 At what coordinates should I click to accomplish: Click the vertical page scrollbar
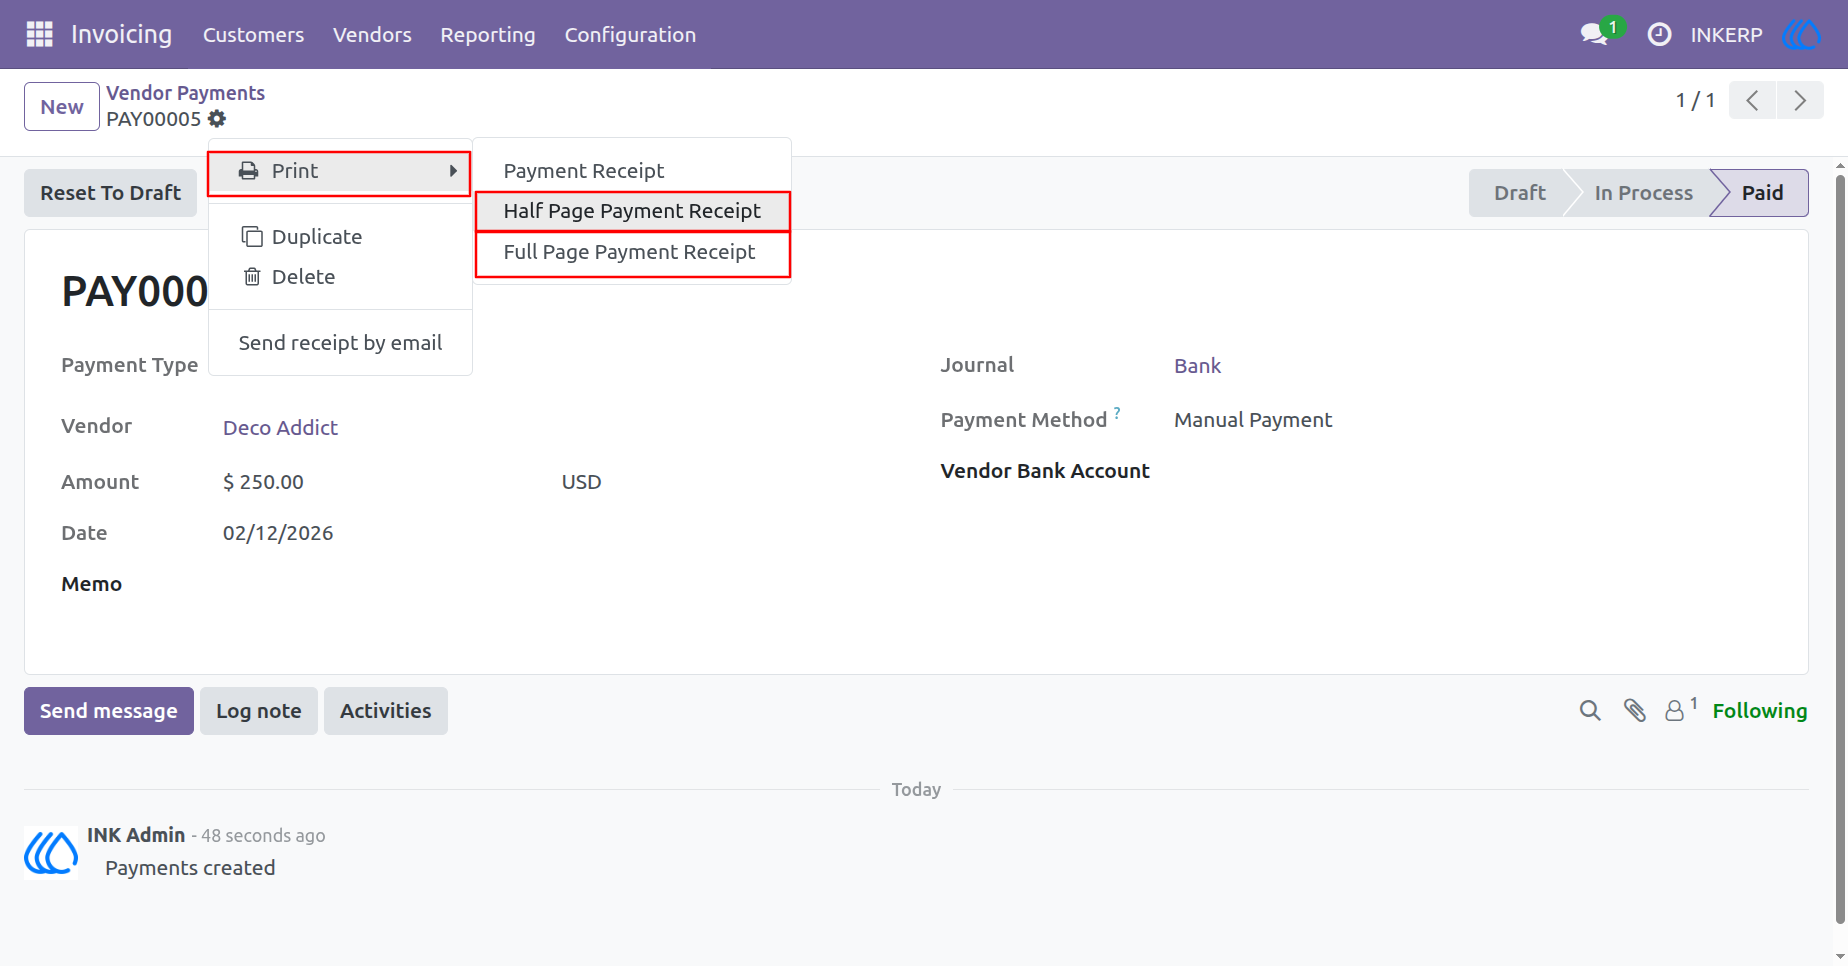point(1840,550)
